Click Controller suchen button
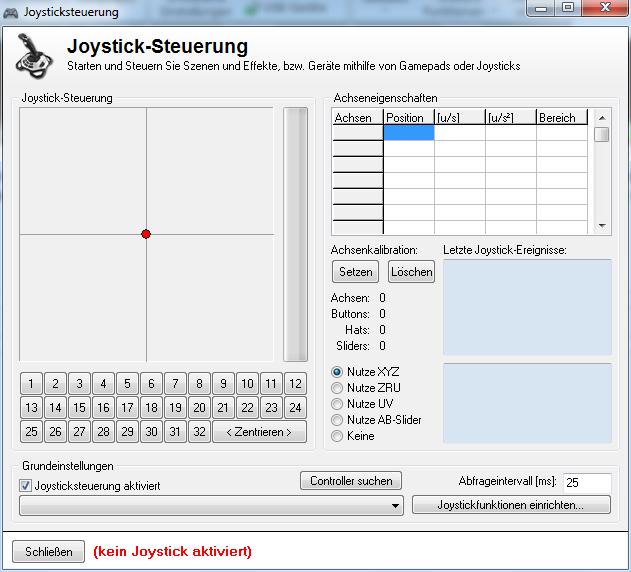Screen dimensions: 631x572 pyautogui.click(x=351, y=481)
